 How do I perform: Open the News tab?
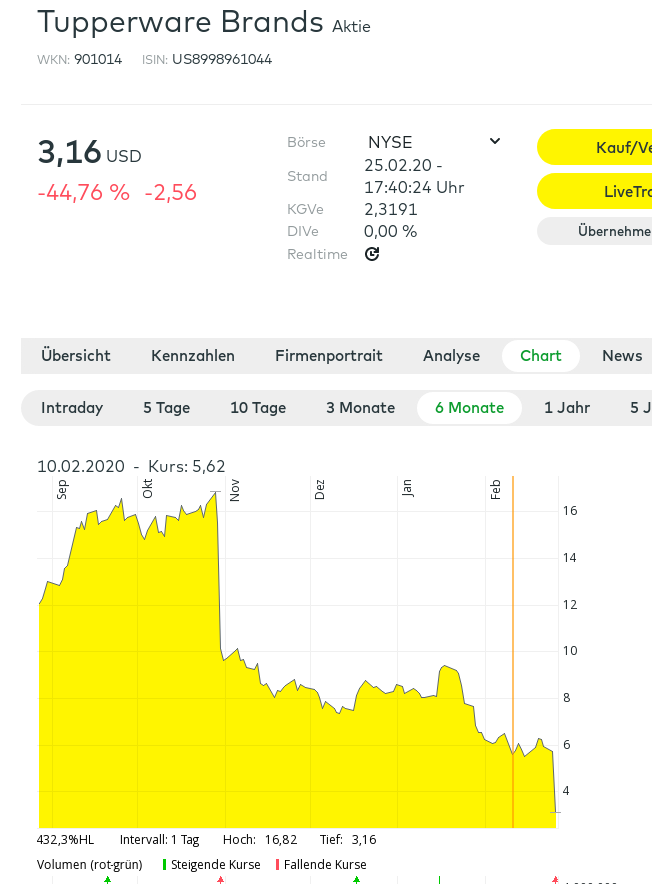click(622, 356)
